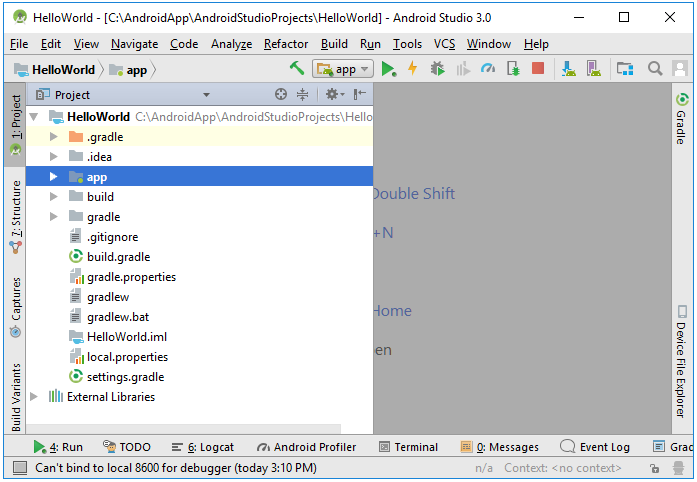Viewport: 697px width, 482px height.
Task: Click the Search Everywhere magnifier icon
Action: (655, 68)
